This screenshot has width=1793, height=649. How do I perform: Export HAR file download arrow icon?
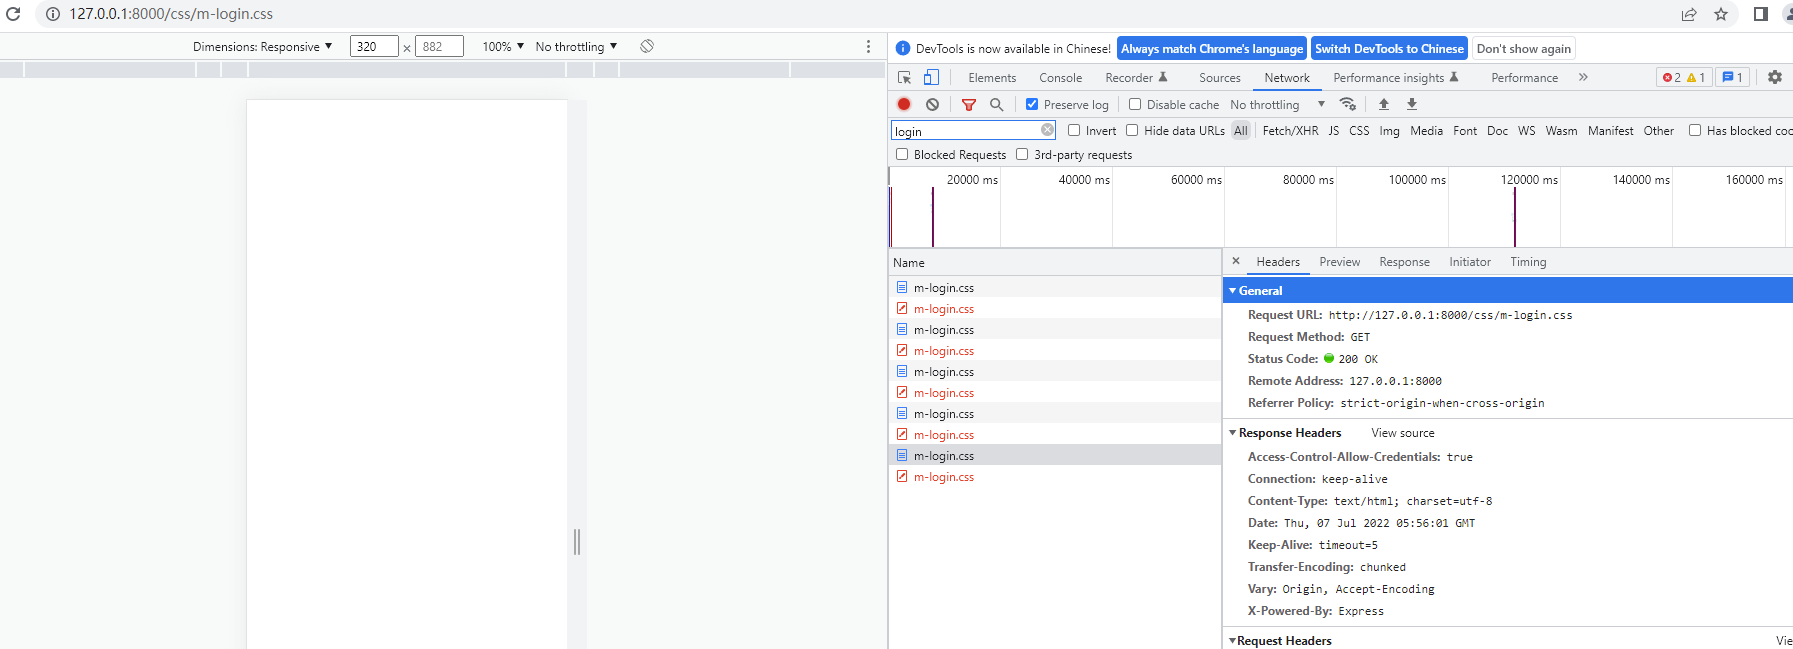1412,104
